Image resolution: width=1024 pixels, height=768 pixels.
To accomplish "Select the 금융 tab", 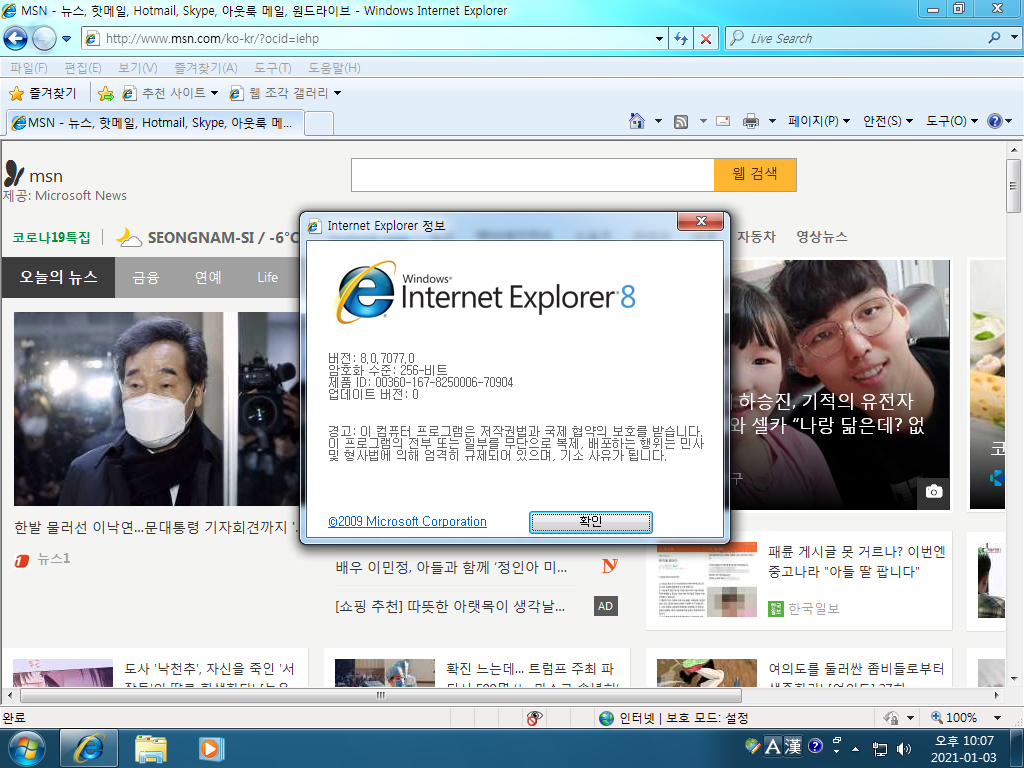I will [146, 278].
